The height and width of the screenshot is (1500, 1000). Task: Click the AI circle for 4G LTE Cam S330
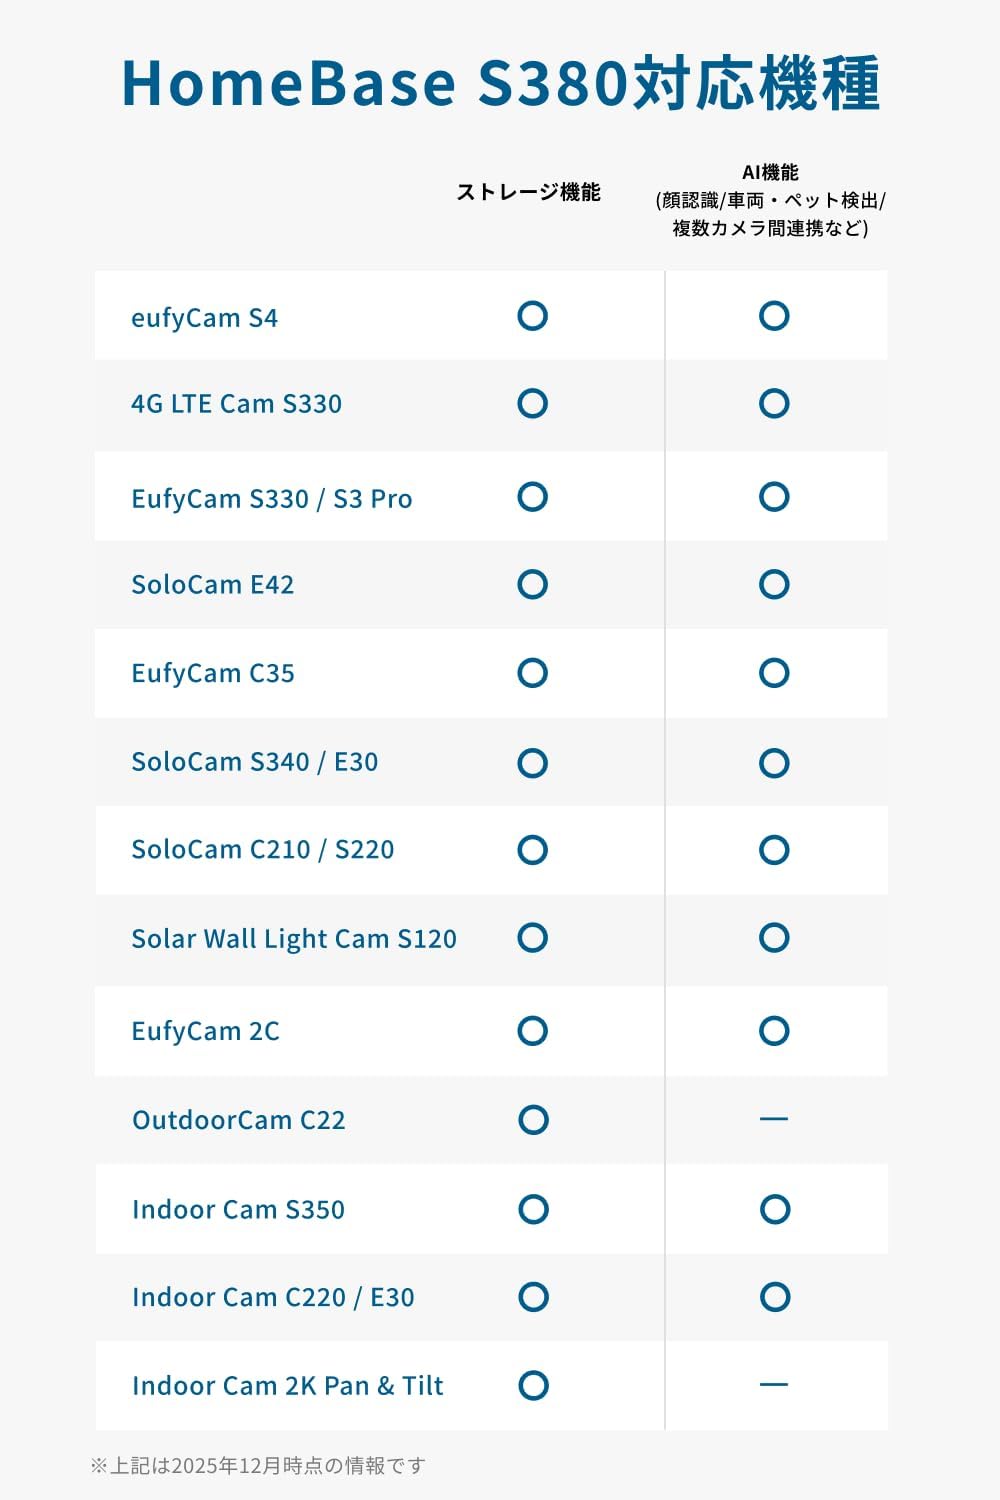(x=774, y=404)
